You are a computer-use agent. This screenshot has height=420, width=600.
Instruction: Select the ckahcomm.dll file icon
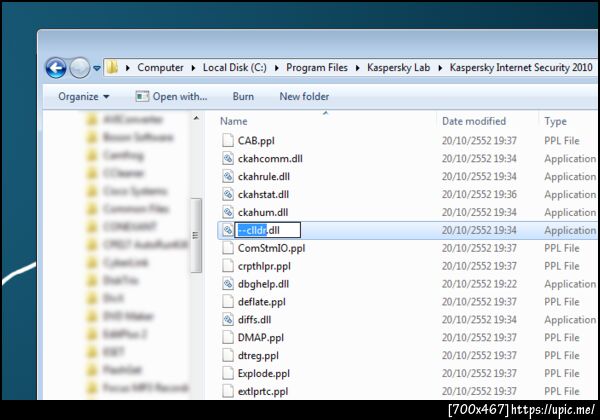pyautogui.click(x=228, y=158)
